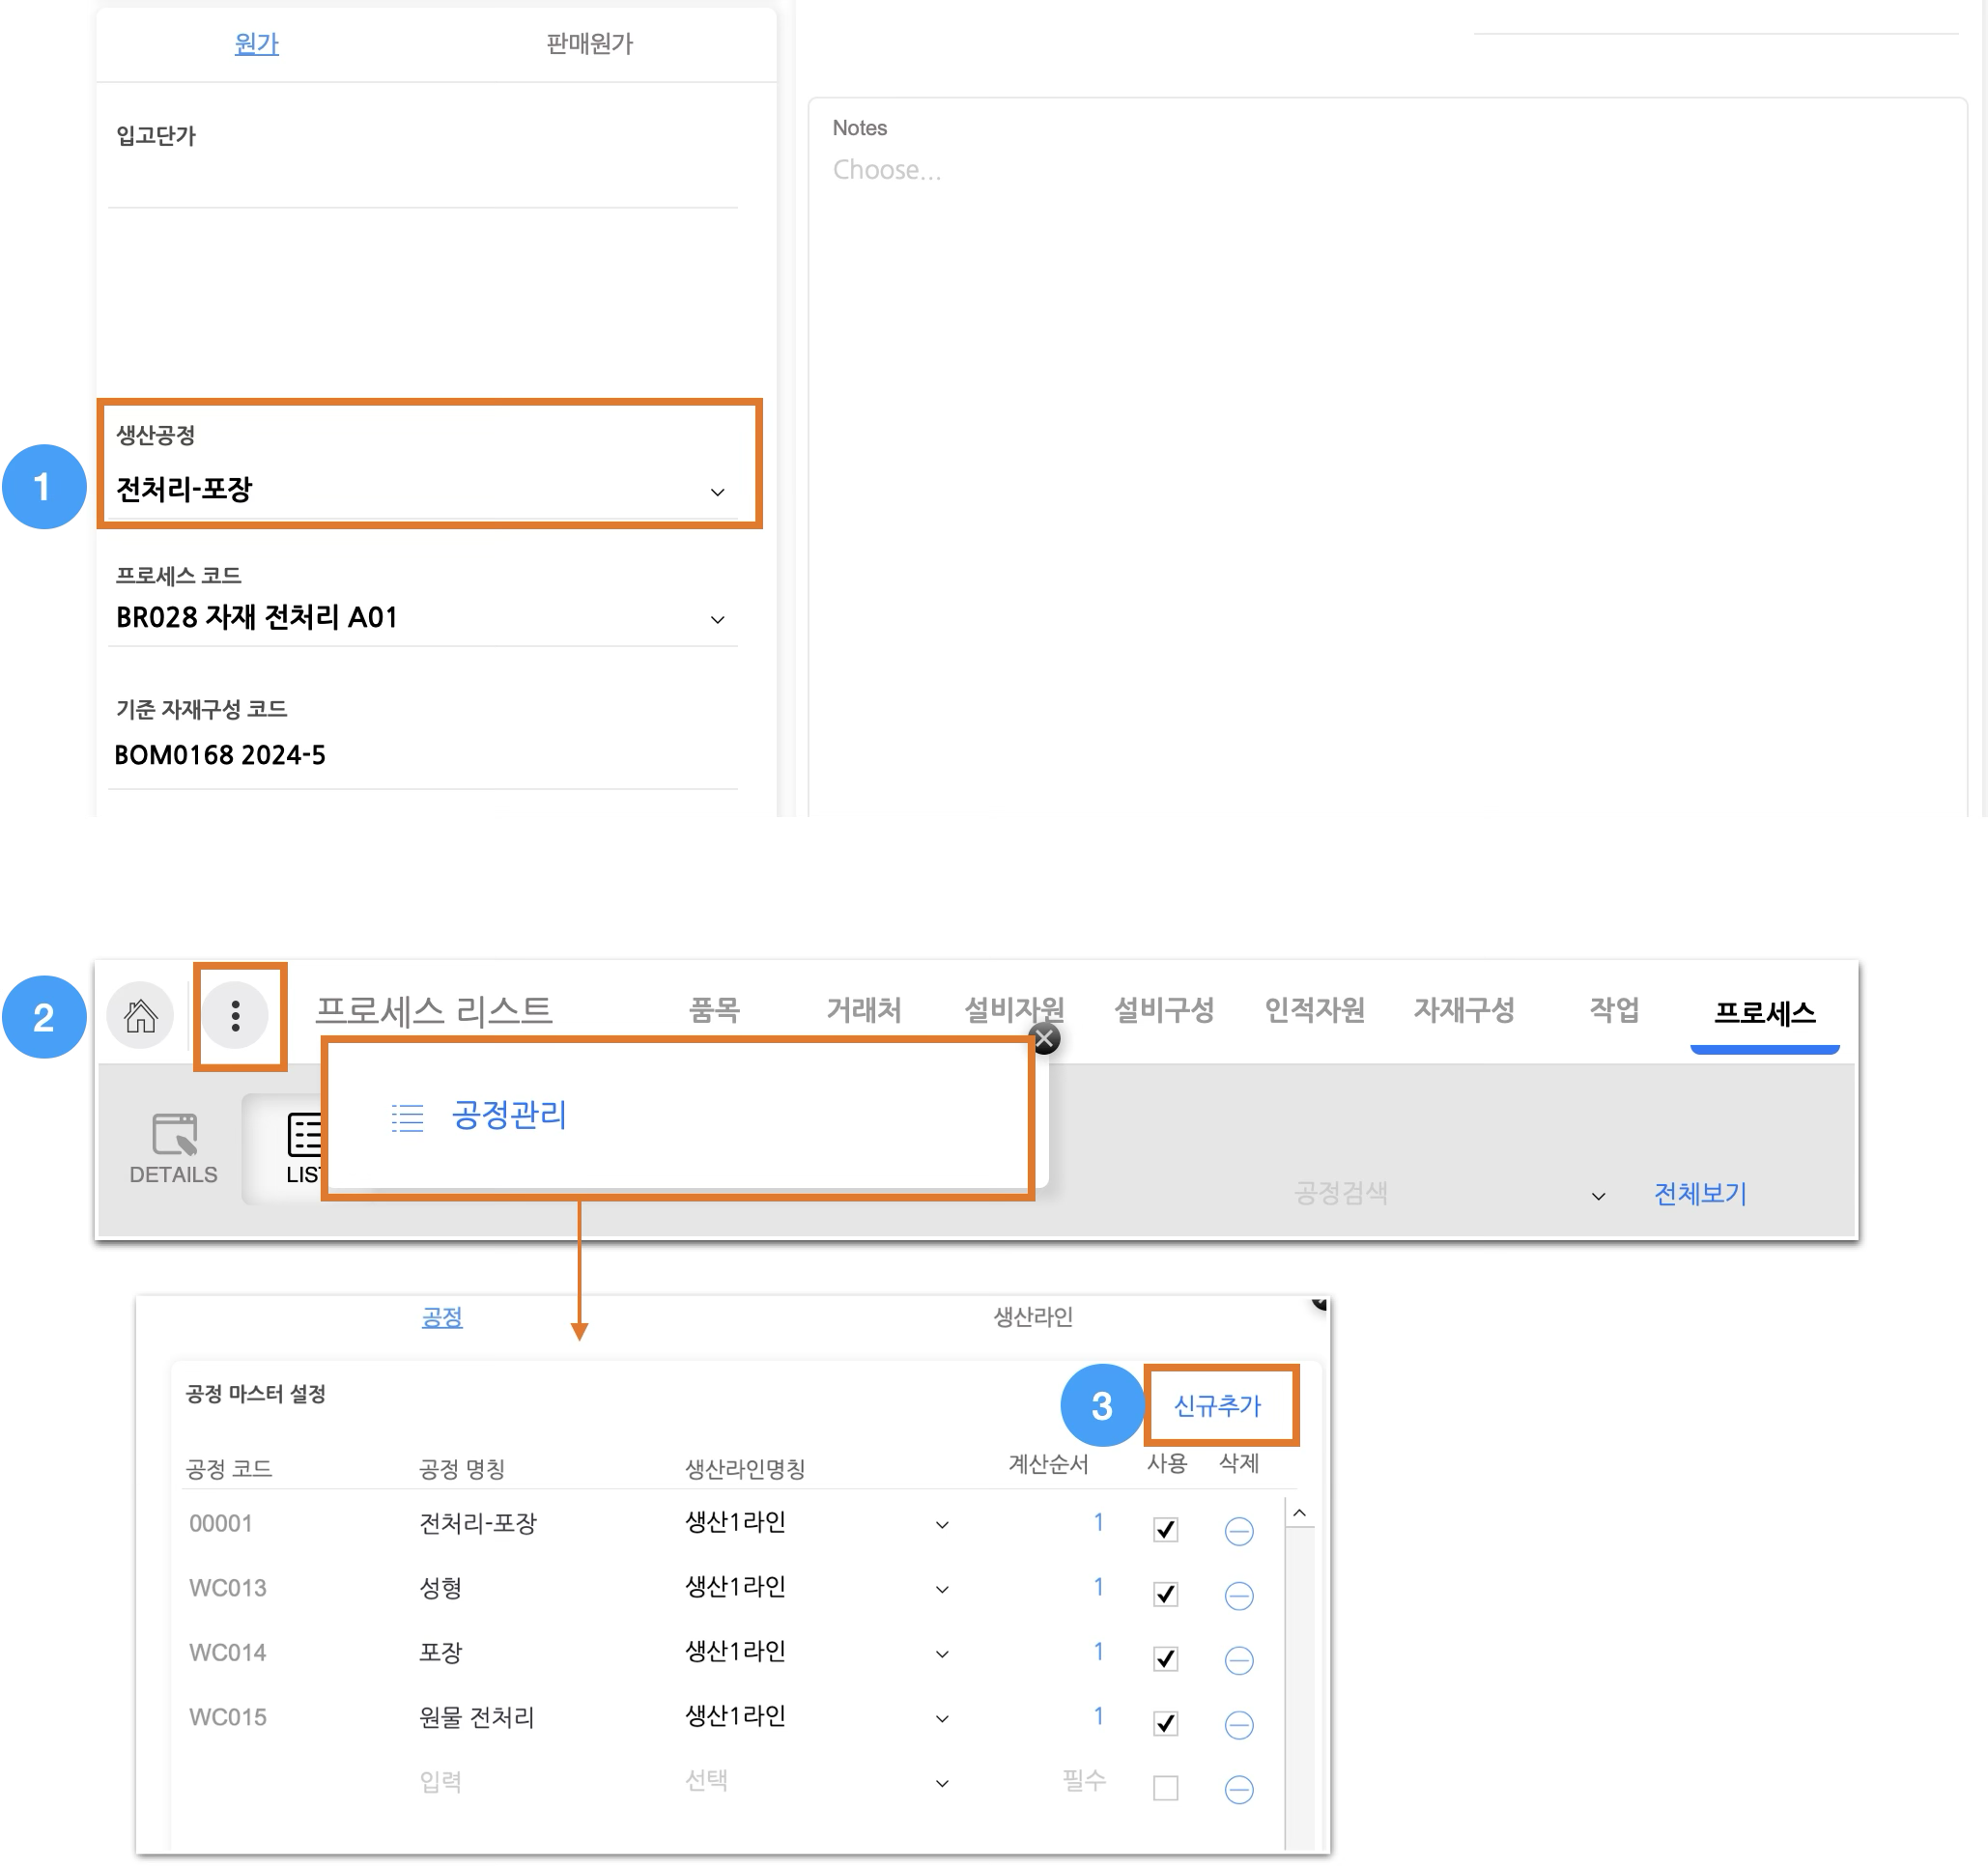Delete the WC014 포장 row
The width and height of the screenshot is (1988, 1866).
[x=1238, y=1660]
